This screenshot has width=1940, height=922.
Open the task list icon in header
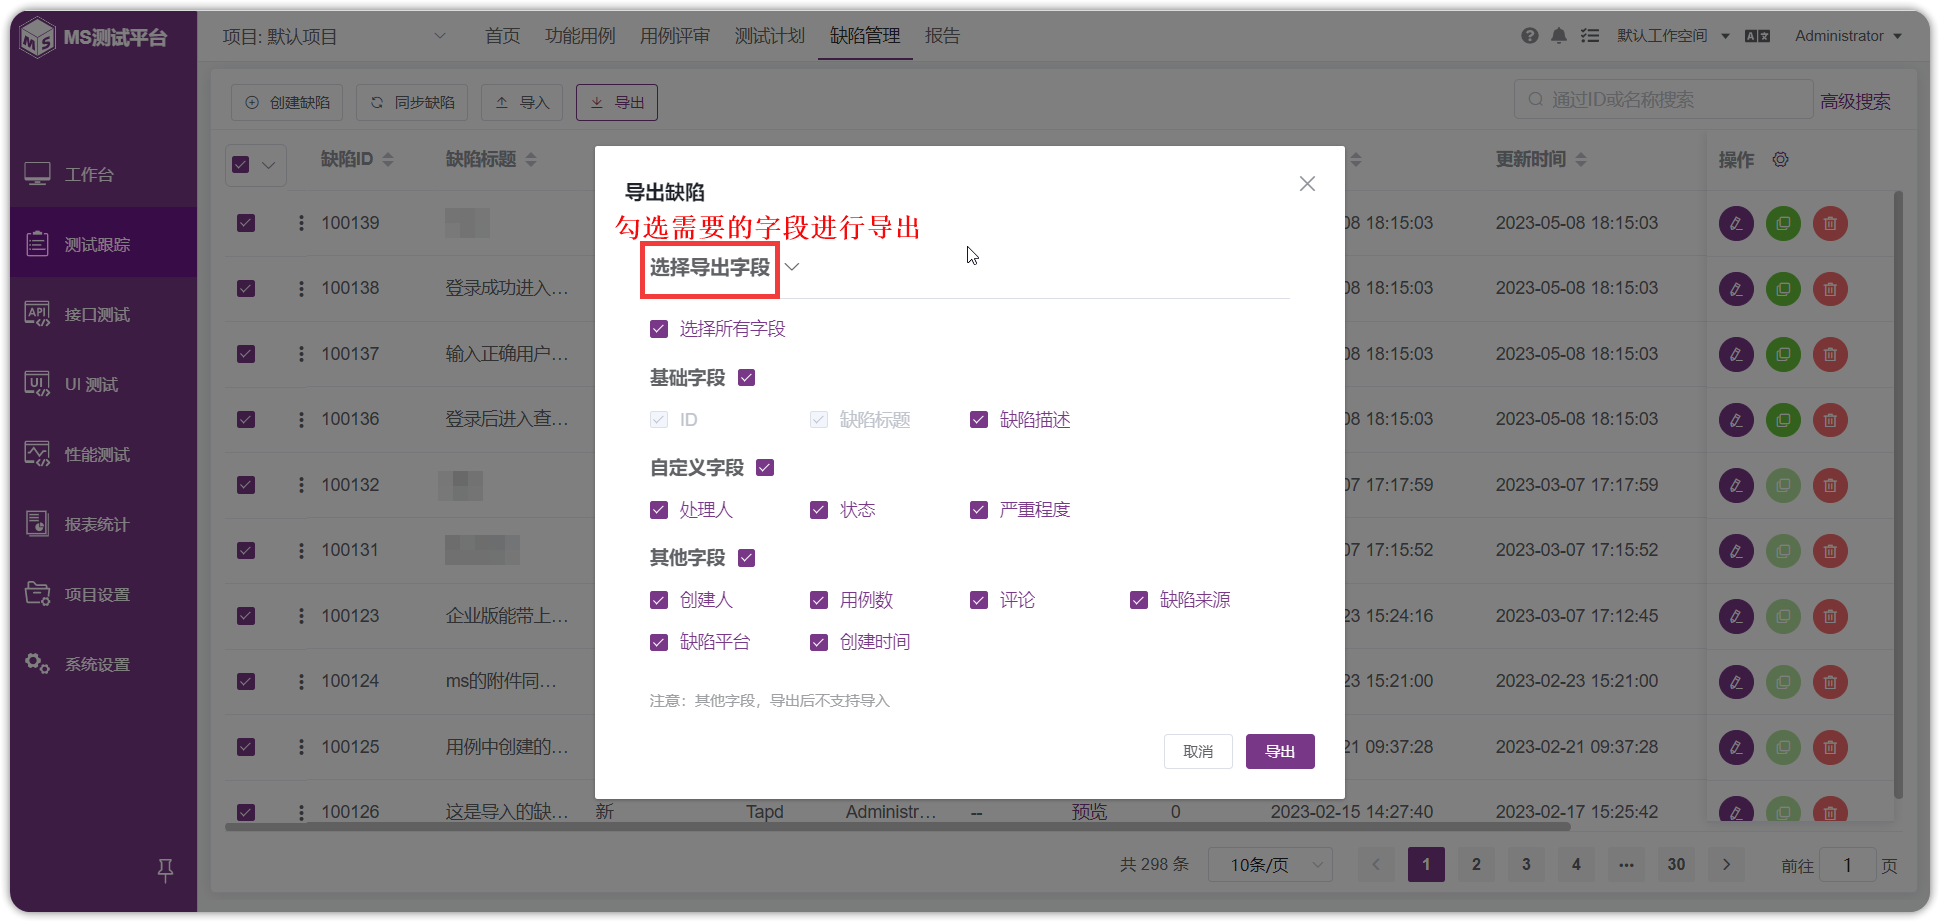pyautogui.click(x=1589, y=36)
